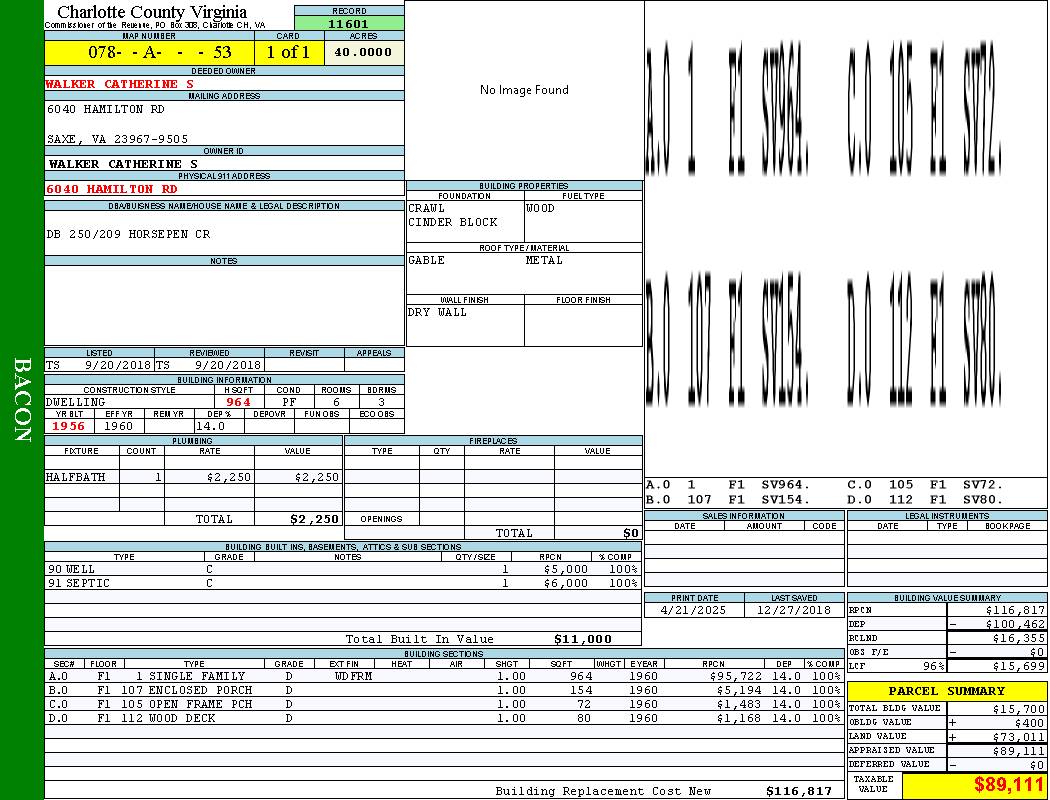
Task: Click the green record number 11601 field
Action: (349, 24)
